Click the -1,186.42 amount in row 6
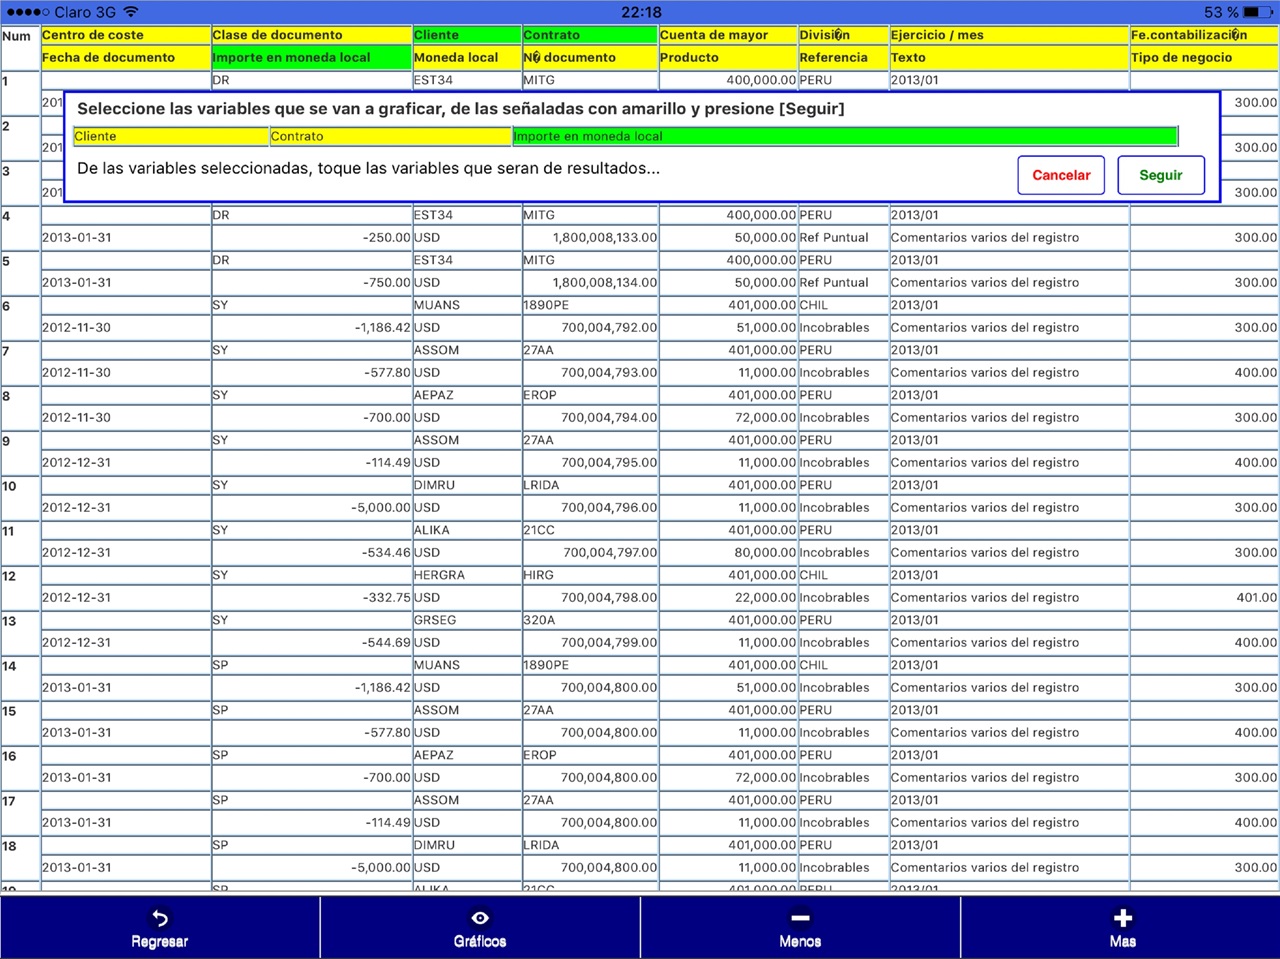1280x959 pixels. [383, 328]
